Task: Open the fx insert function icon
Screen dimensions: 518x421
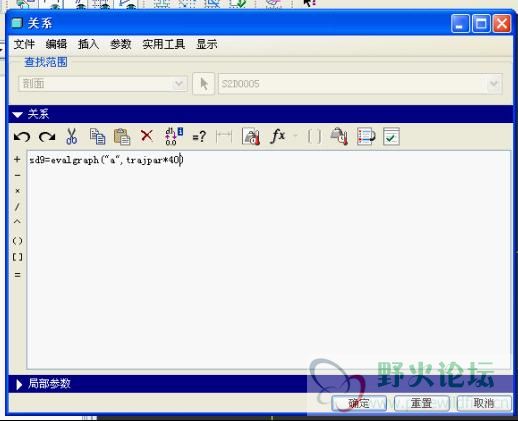Action: [x=278, y=136]
